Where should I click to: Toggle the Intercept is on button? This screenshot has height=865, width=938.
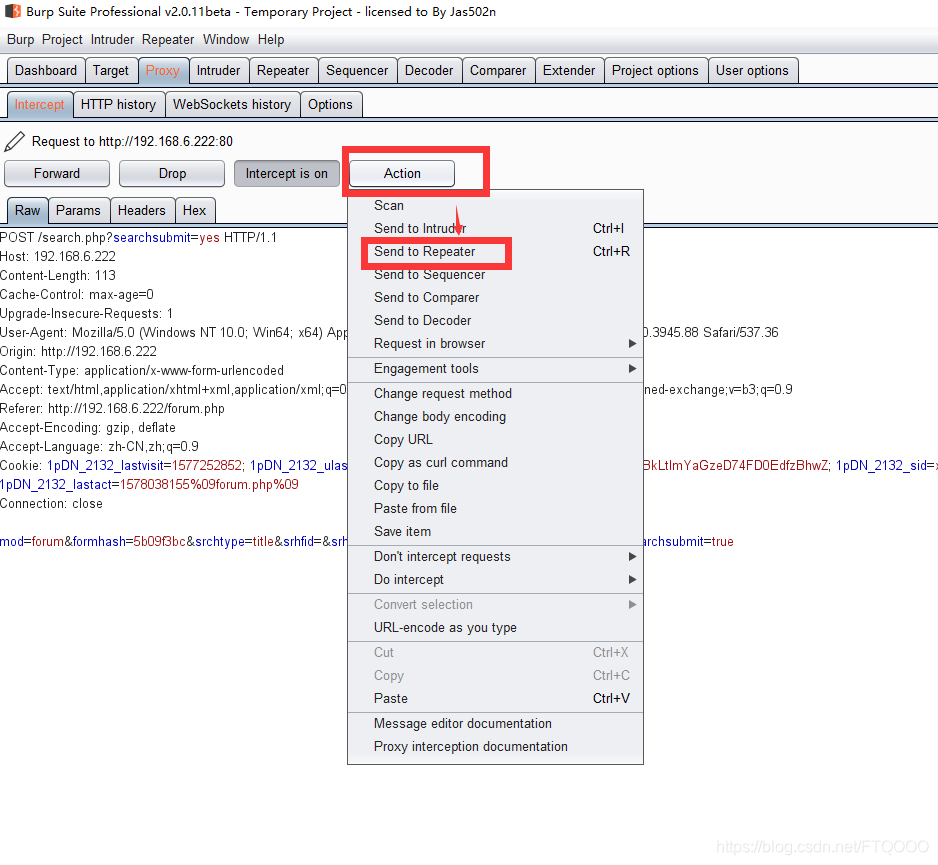click(x=287, y=173)
